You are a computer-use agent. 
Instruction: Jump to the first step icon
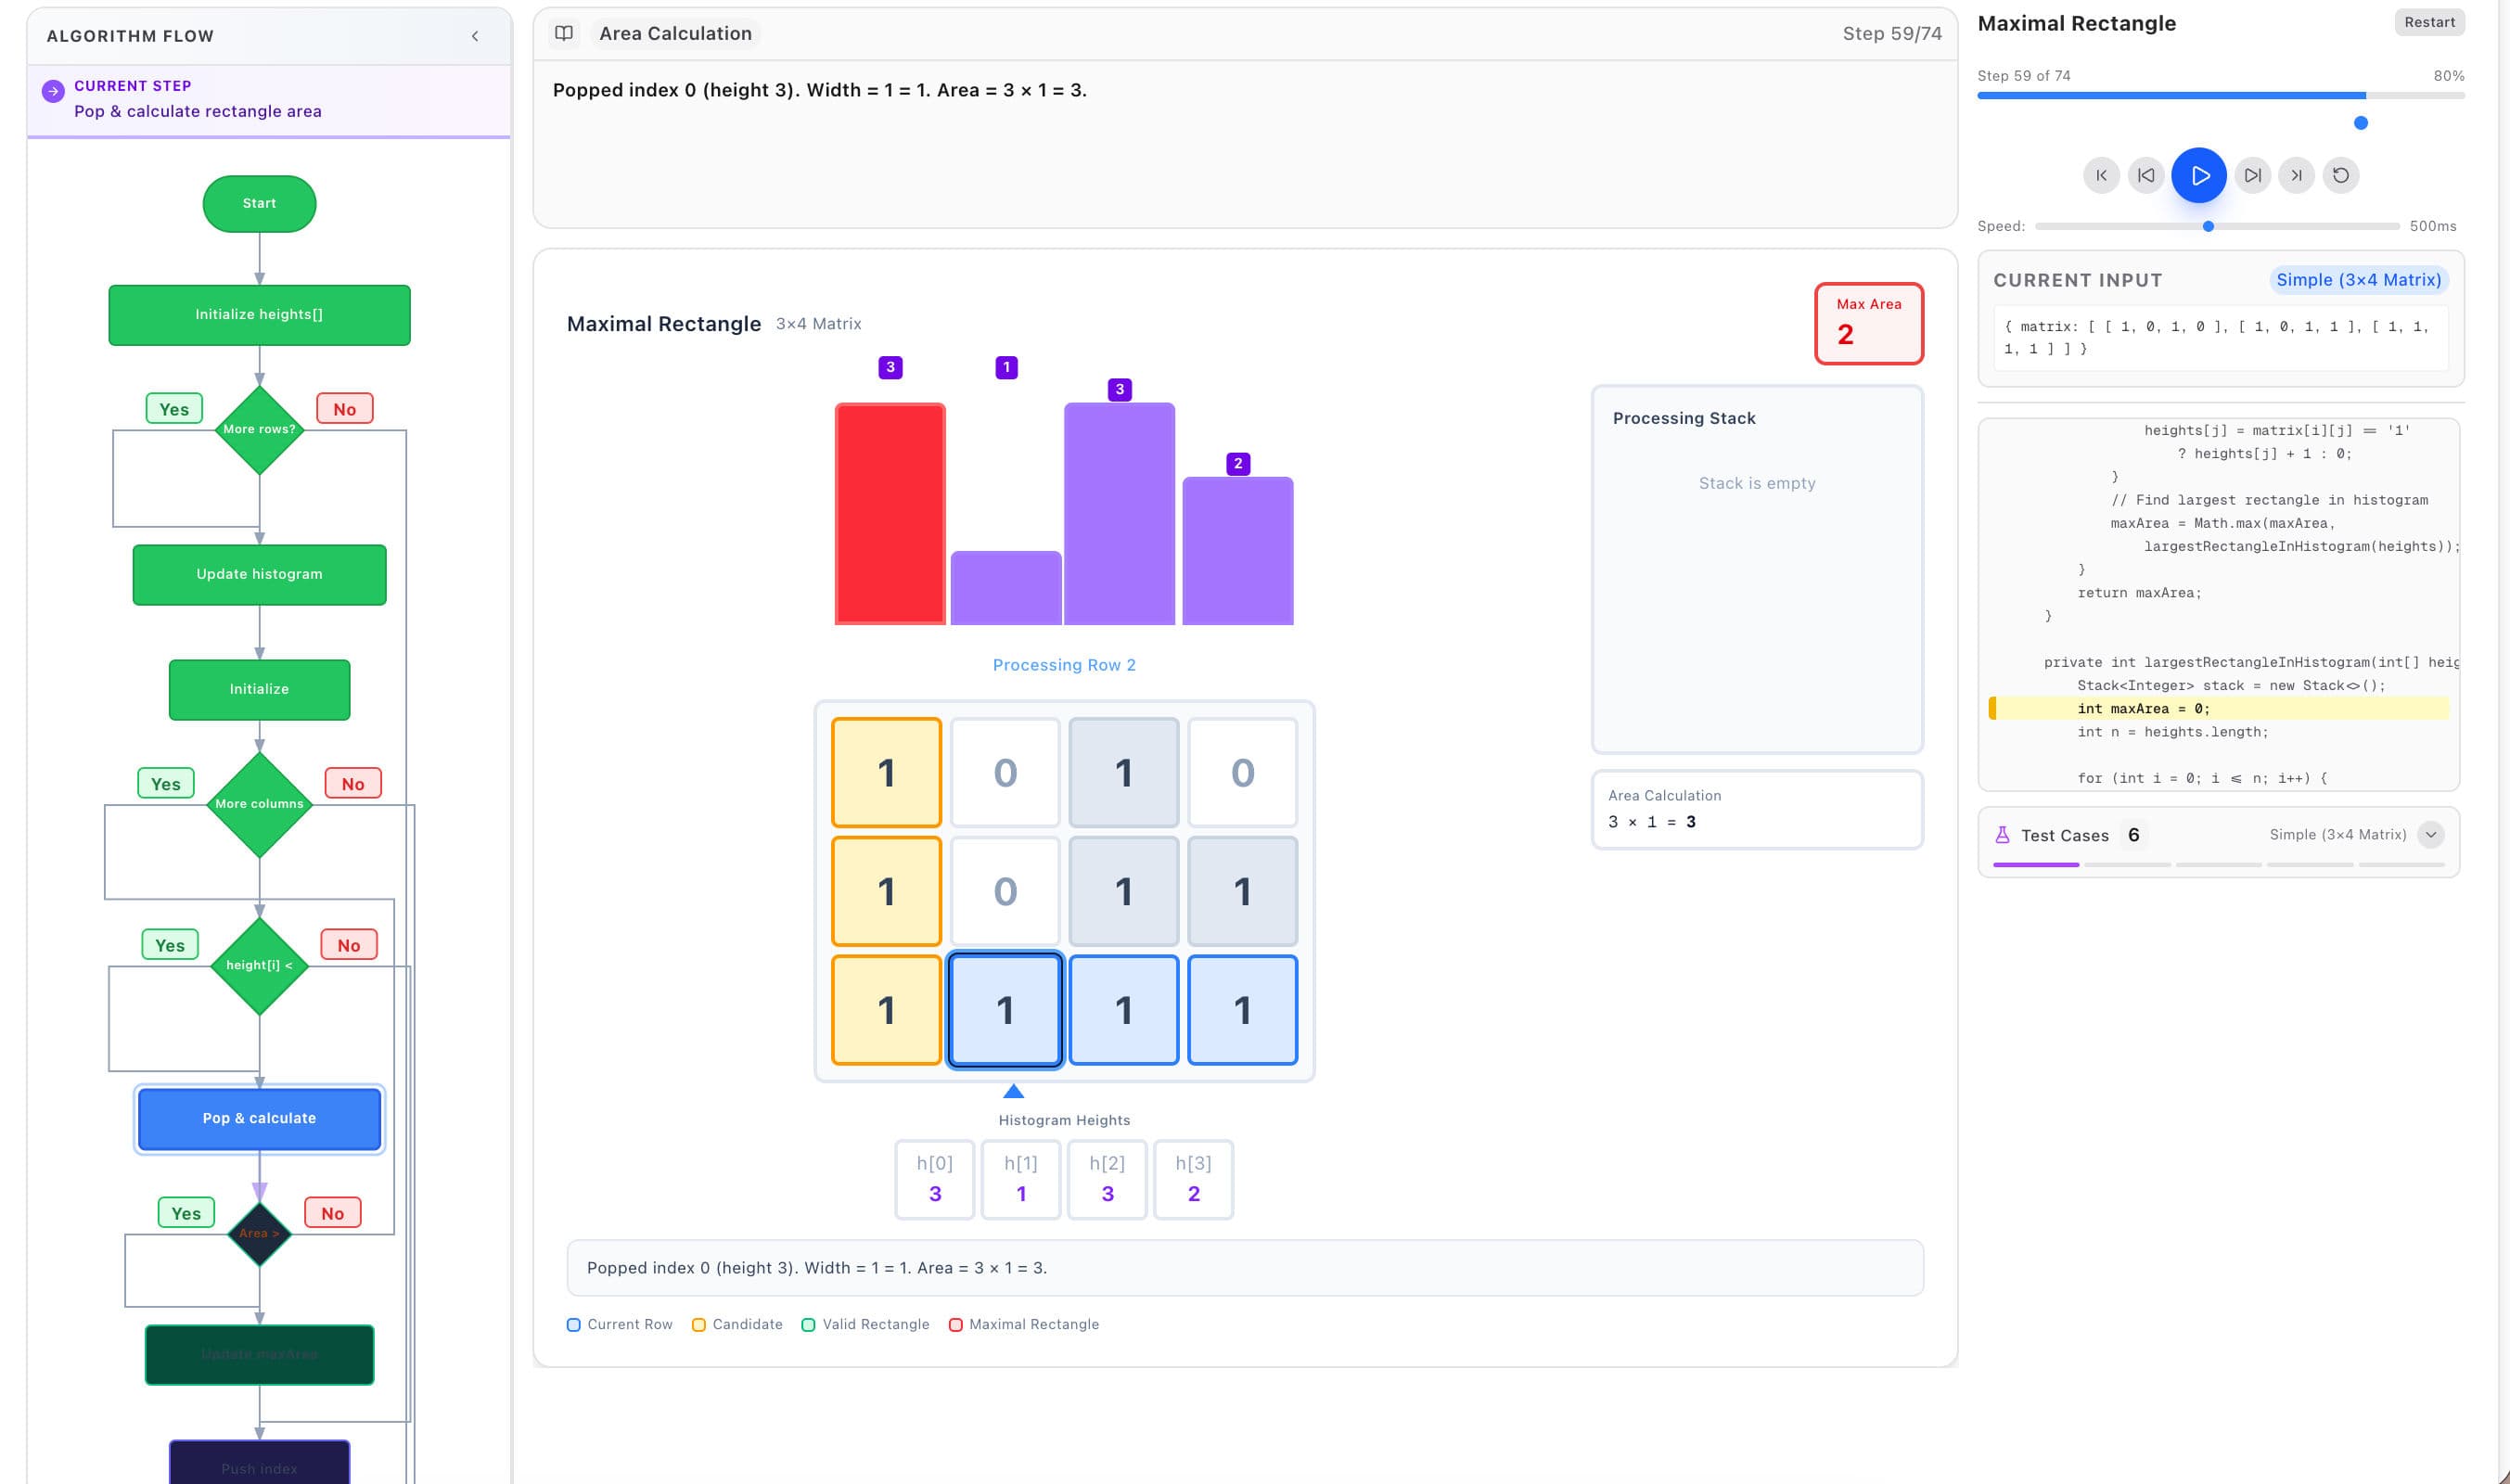point(2100,175)
